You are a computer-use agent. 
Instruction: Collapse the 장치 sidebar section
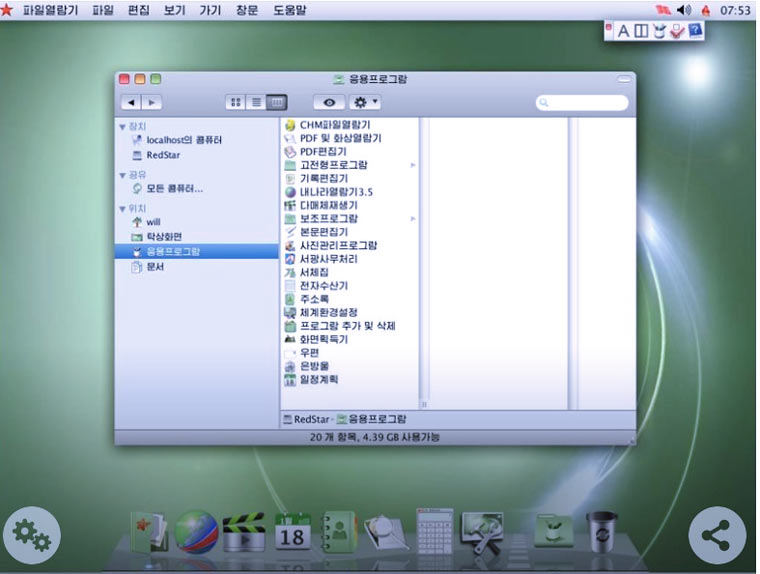(x=123, y=127)
